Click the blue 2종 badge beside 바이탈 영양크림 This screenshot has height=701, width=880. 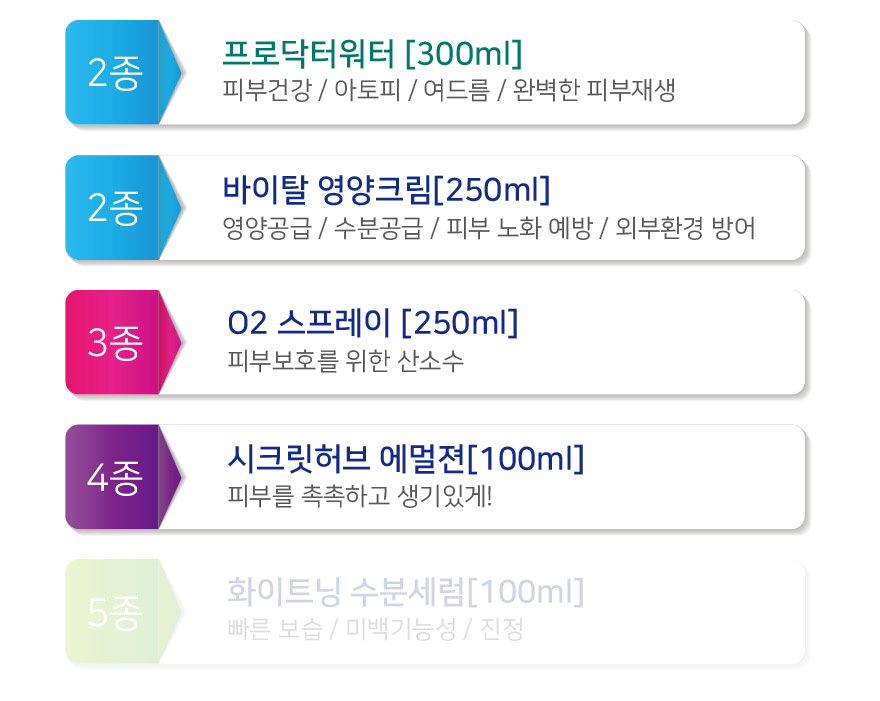tap(122, 208)
